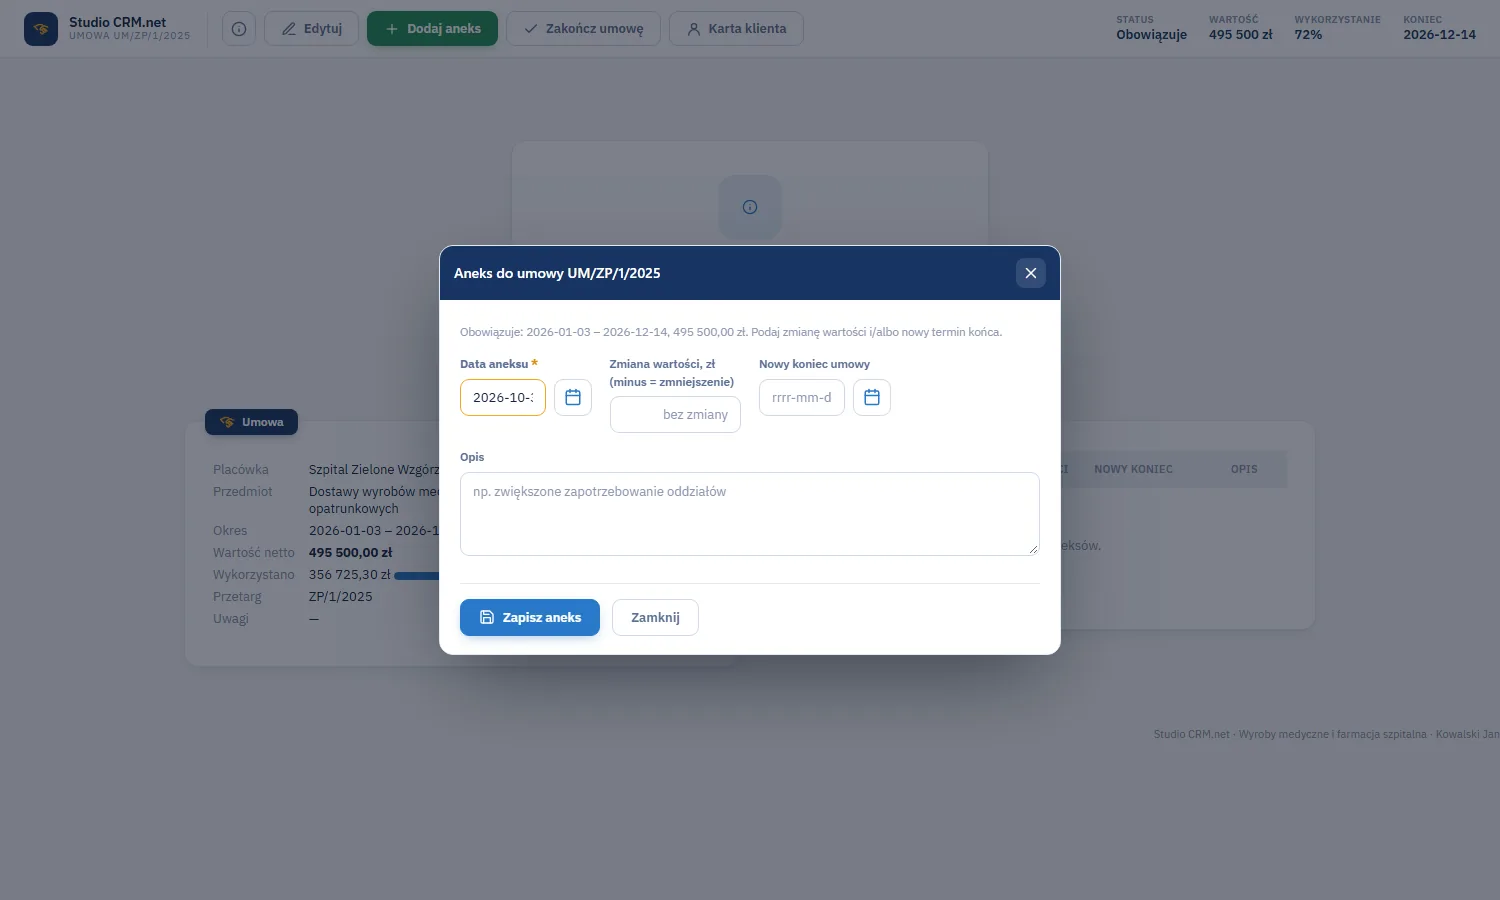Click the Dodaj aneks button
This screenshot has width=1500, height=900.
click(432, 29)
